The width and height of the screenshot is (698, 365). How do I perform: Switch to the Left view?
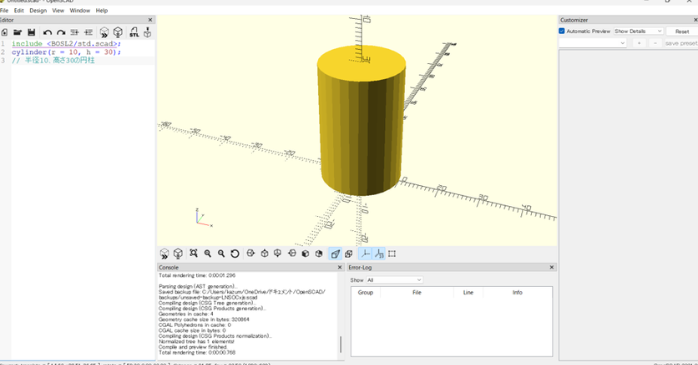click(292, 253)
